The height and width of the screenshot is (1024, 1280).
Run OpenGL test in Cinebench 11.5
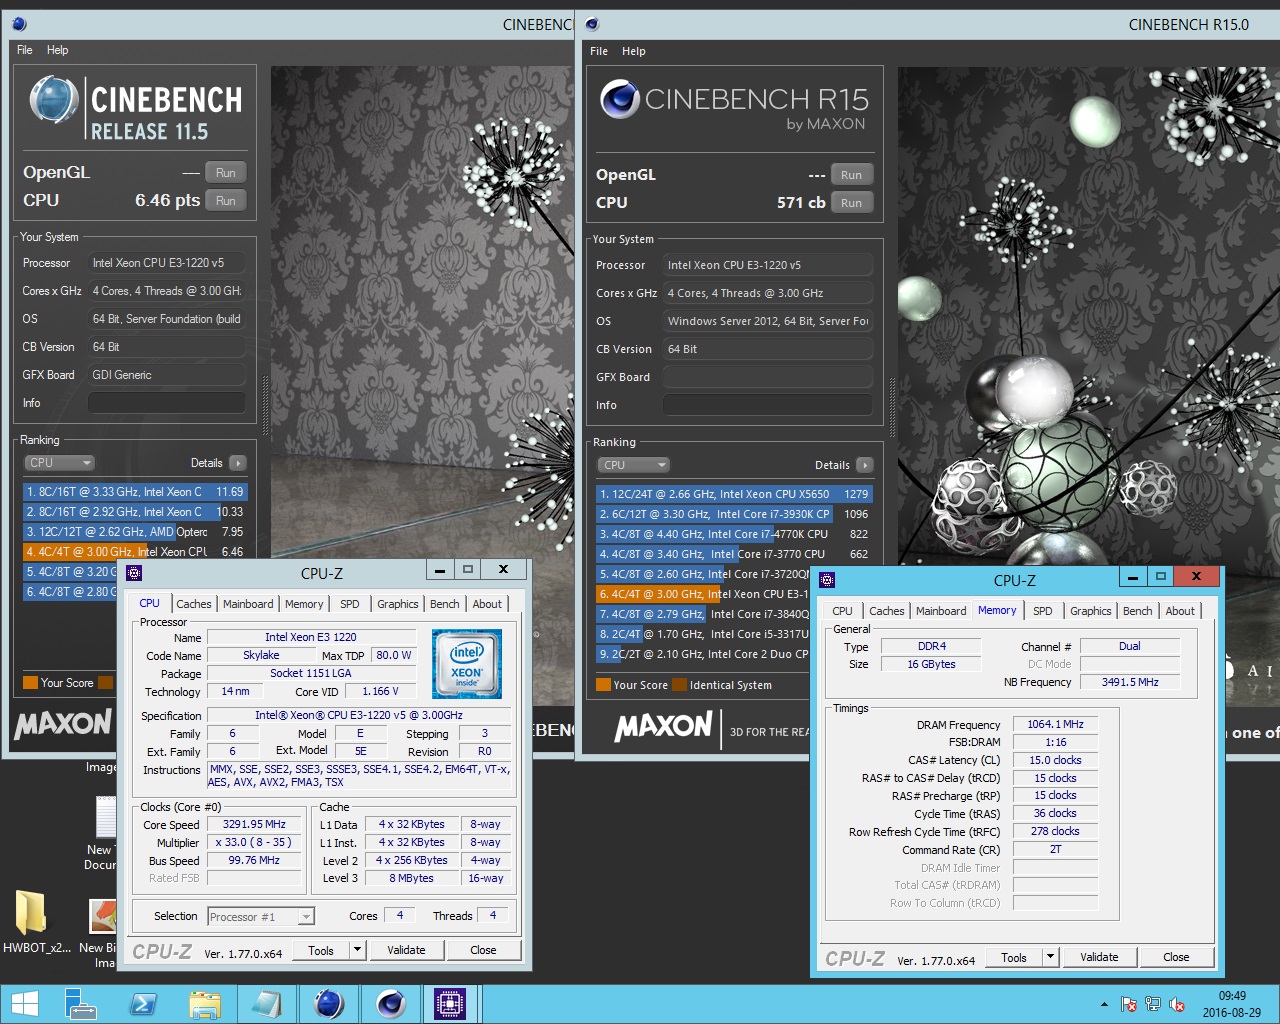click(x=226, y=173)
